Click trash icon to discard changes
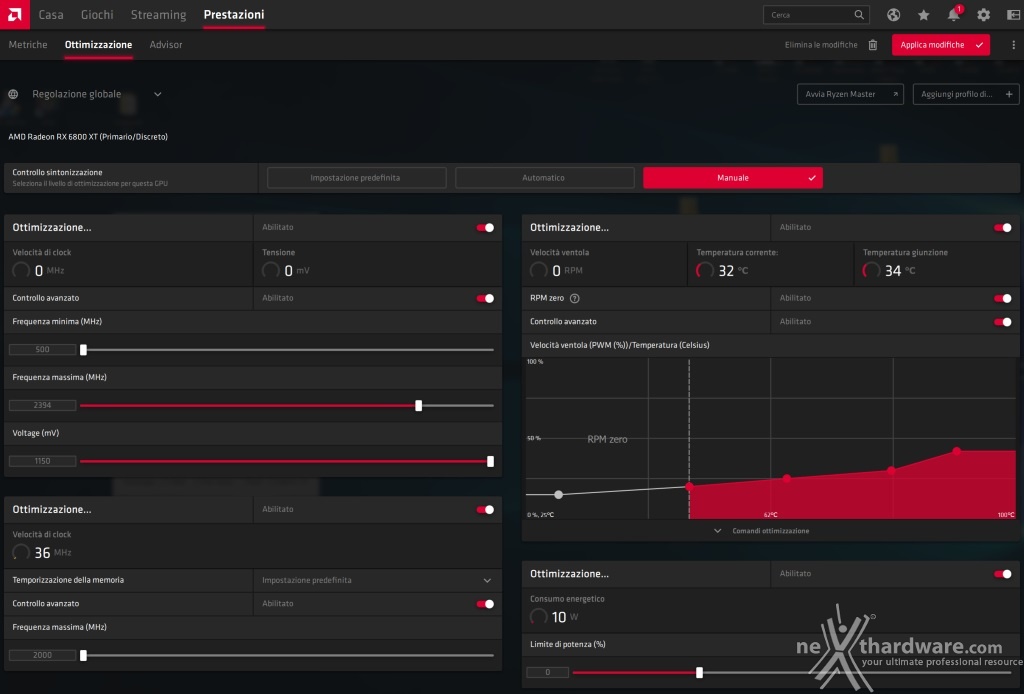The image size is (1024, 694). click(x=872, y=45)
